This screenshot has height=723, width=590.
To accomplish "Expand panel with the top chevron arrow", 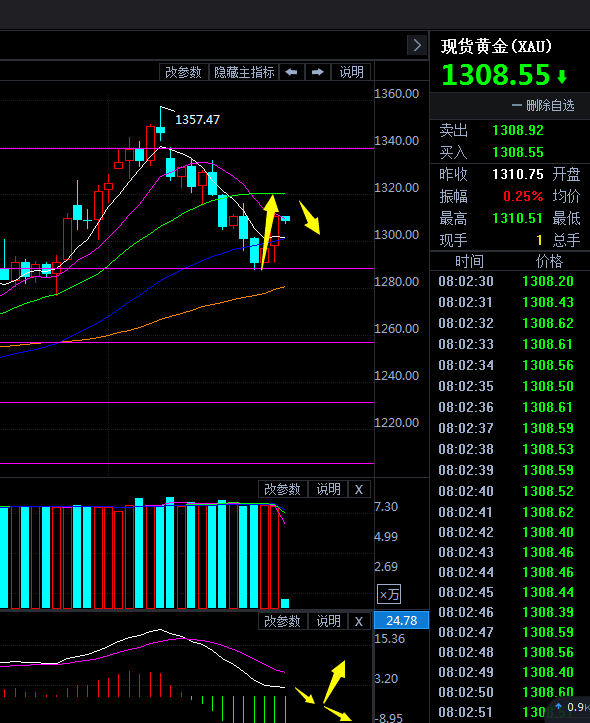I will [x=417, y=45].
